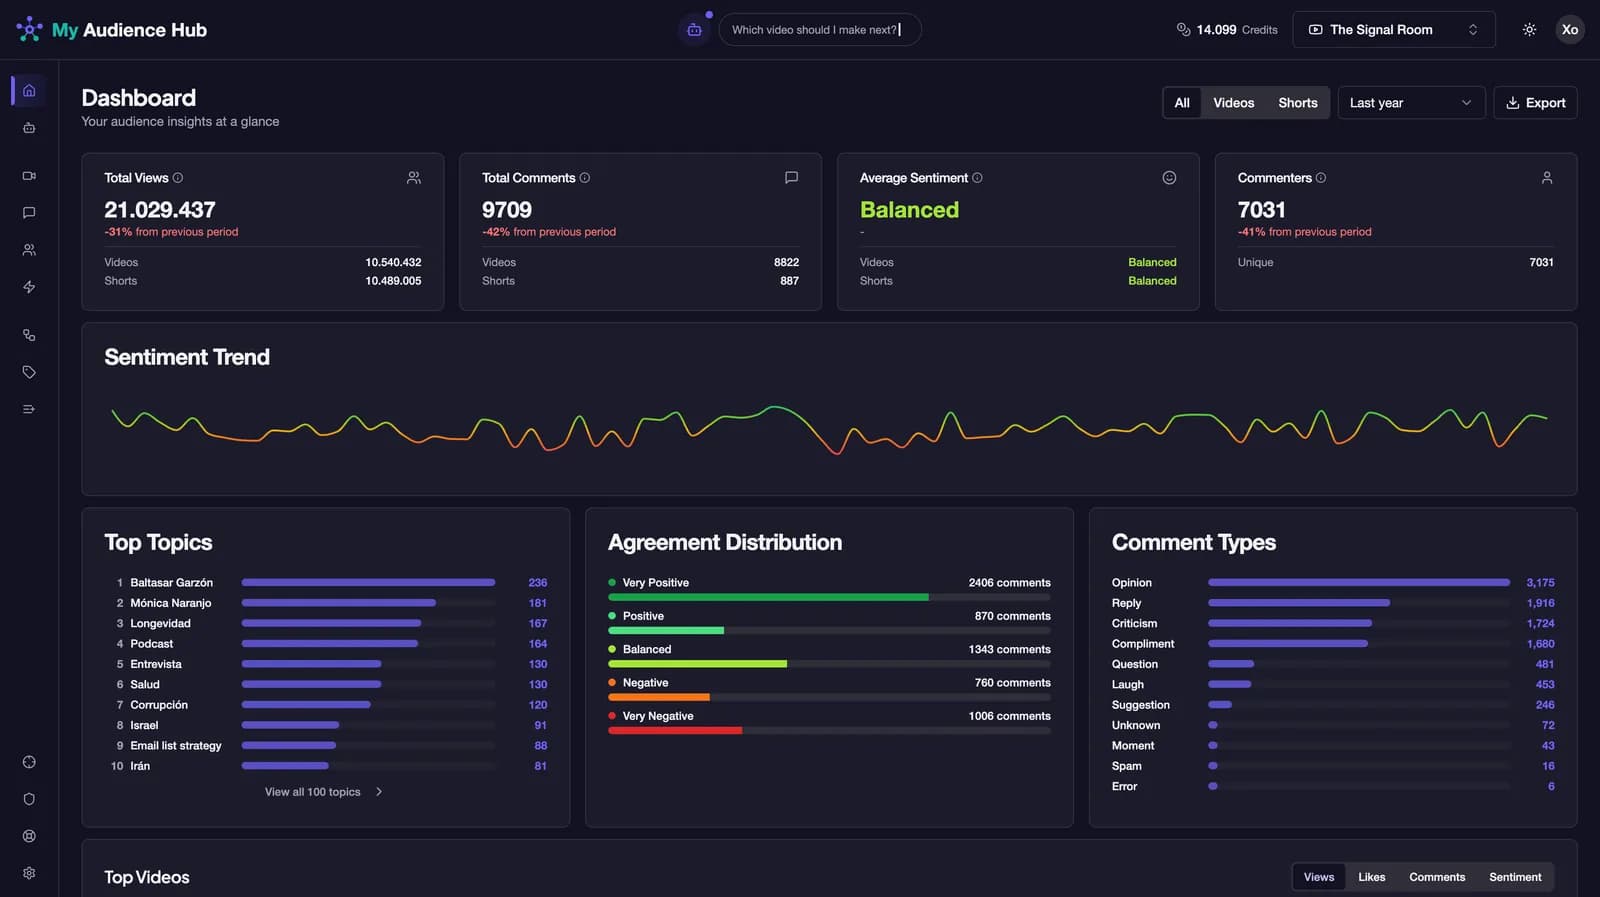Click the Sentiment Trend line chart

(x=829, y=428)
